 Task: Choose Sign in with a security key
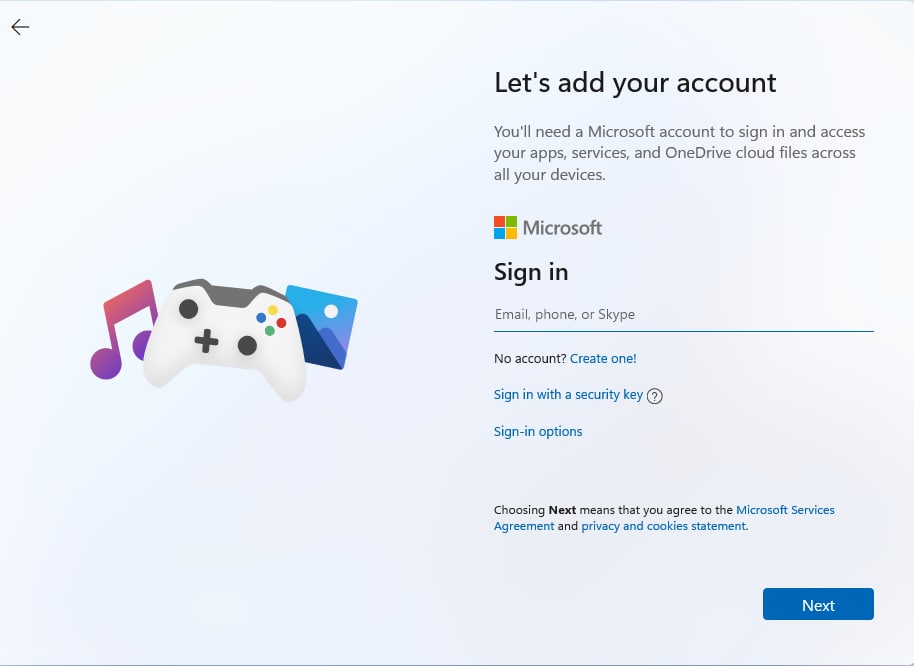(568, 394)
